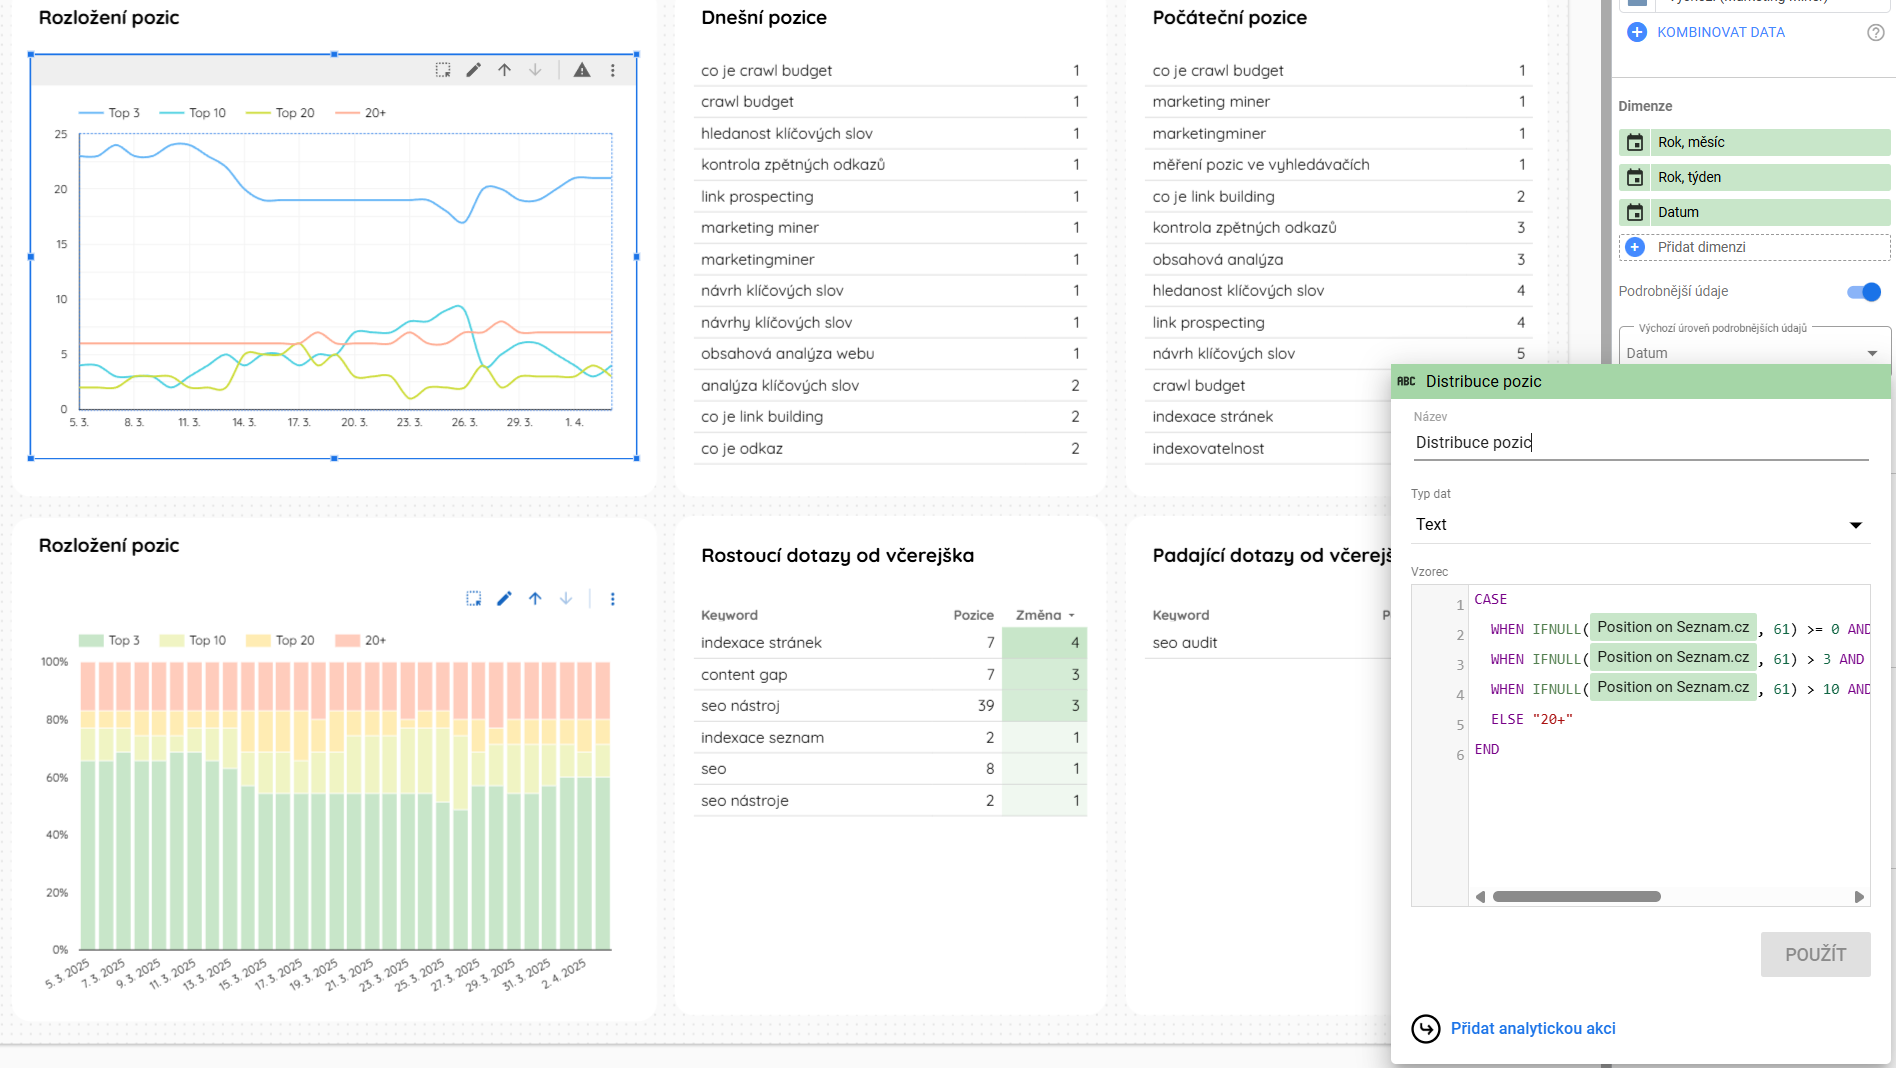Click the formula horizontal scrollbar thumb

pos(1576,897)
